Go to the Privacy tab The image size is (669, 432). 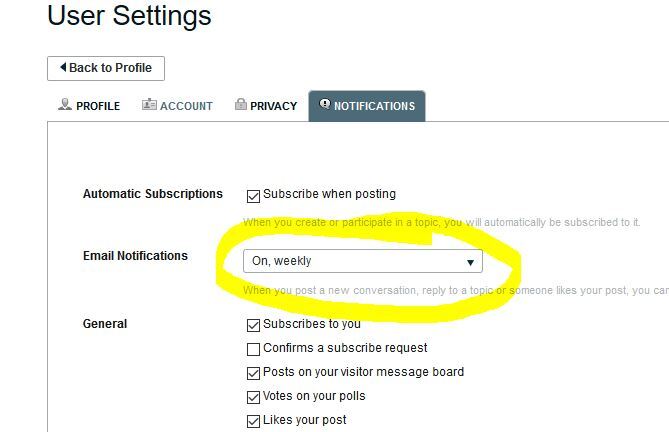click(x=265, y=106)
